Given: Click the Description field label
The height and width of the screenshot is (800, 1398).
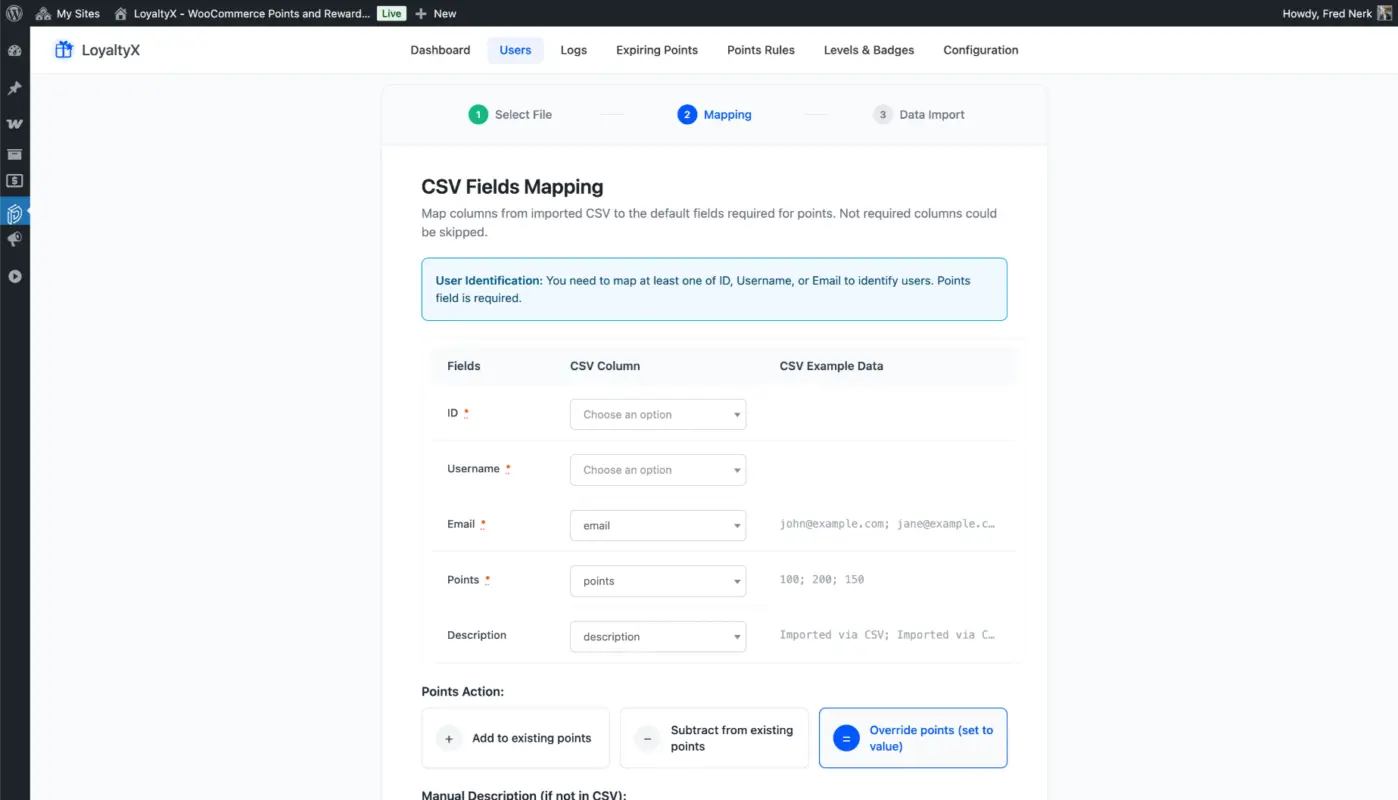Looking at the screenshot, I should click(477, 635).
